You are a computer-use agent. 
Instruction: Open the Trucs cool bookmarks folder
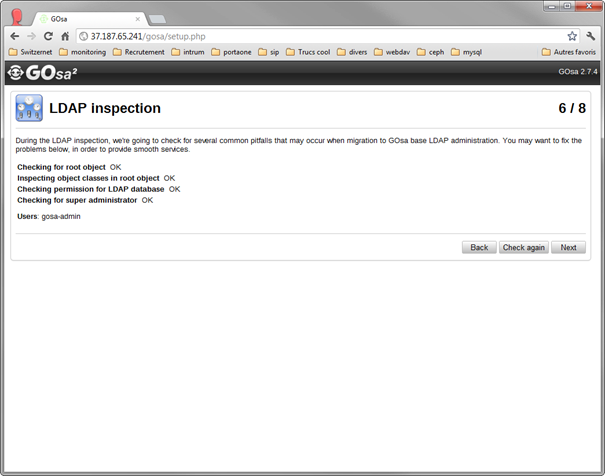(x=308, y=52)
